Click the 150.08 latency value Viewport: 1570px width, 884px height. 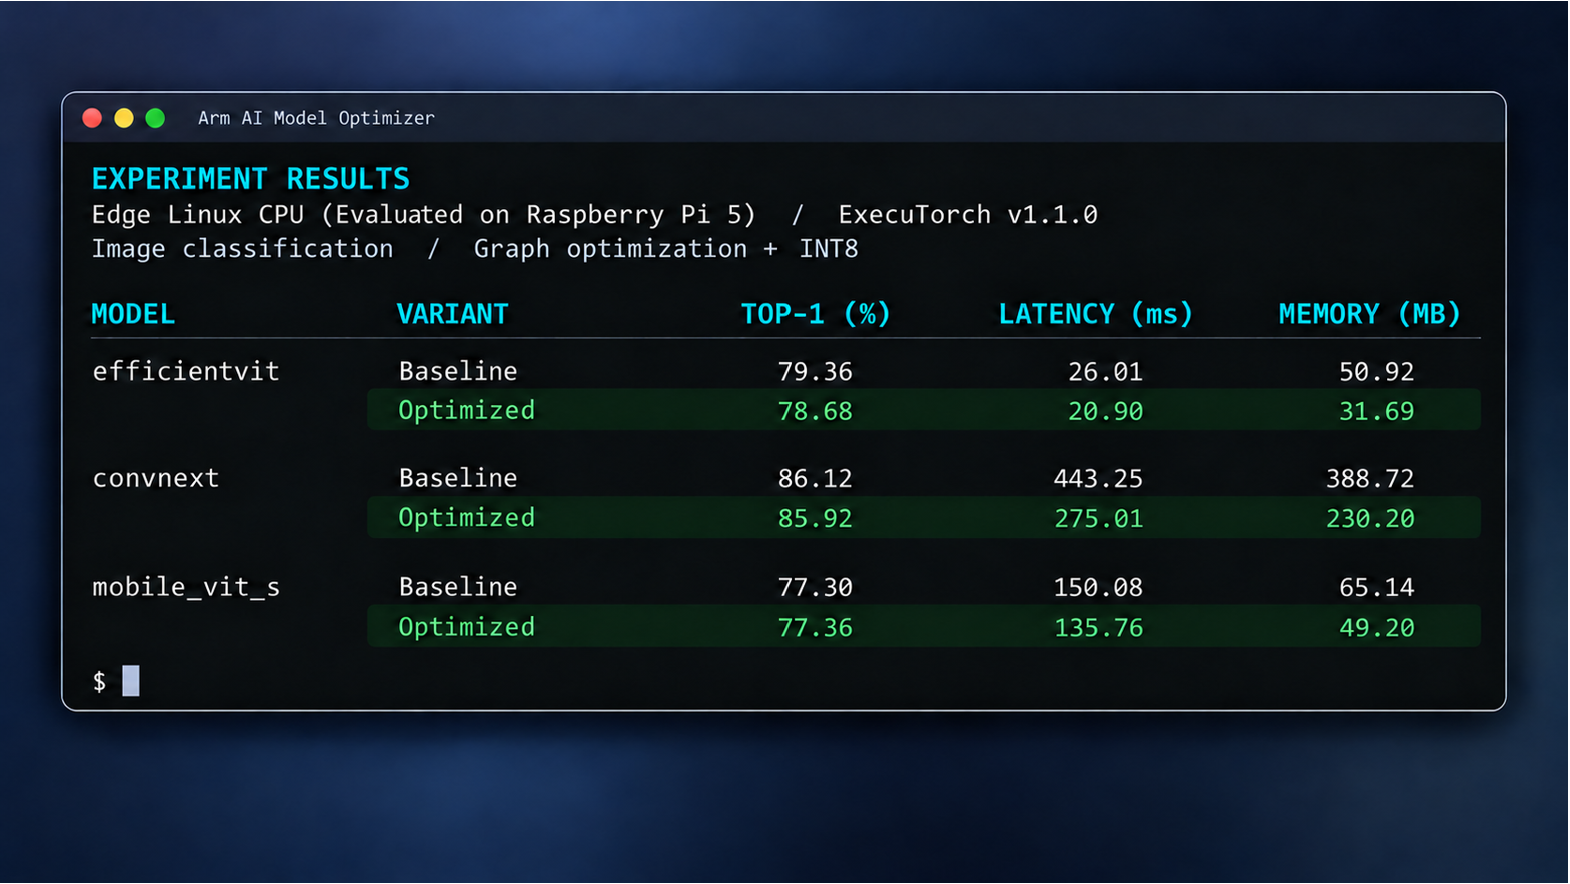pyautogui.click(x=1098, y=587)
